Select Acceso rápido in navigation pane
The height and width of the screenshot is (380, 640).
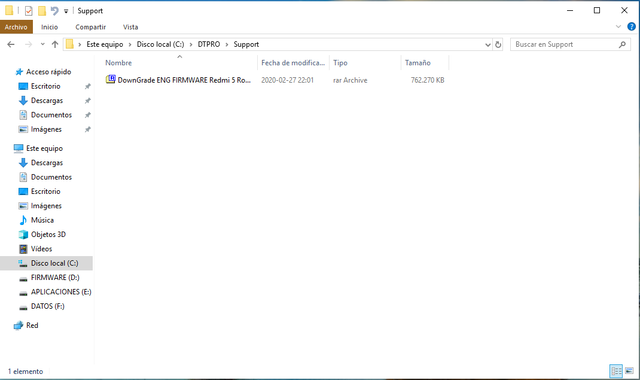tap(49, 72)
